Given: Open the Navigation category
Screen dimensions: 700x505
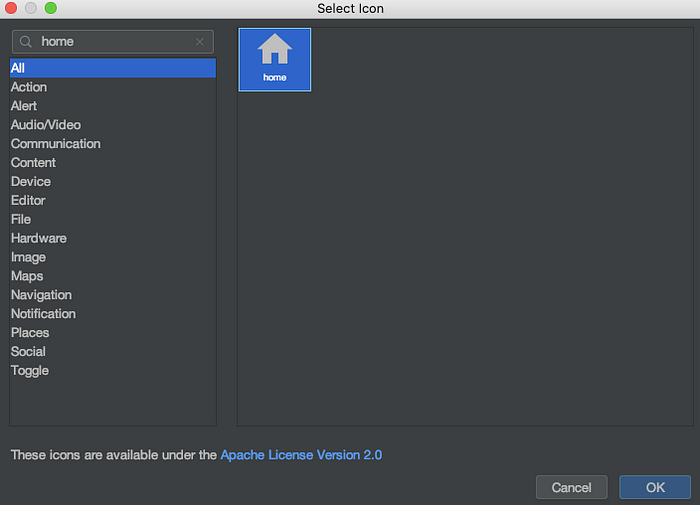Looking at the screenshot, I should click(113, 295).
